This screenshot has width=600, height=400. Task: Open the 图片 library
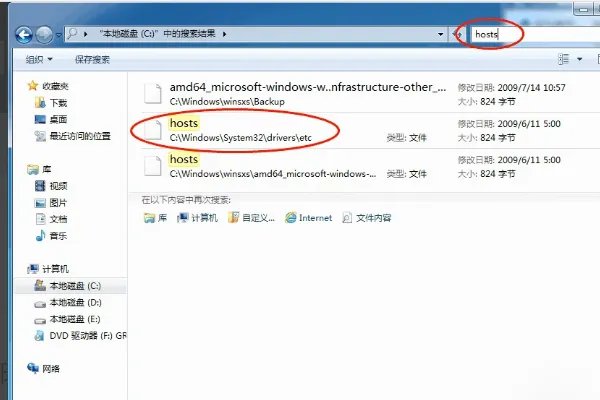51,202
